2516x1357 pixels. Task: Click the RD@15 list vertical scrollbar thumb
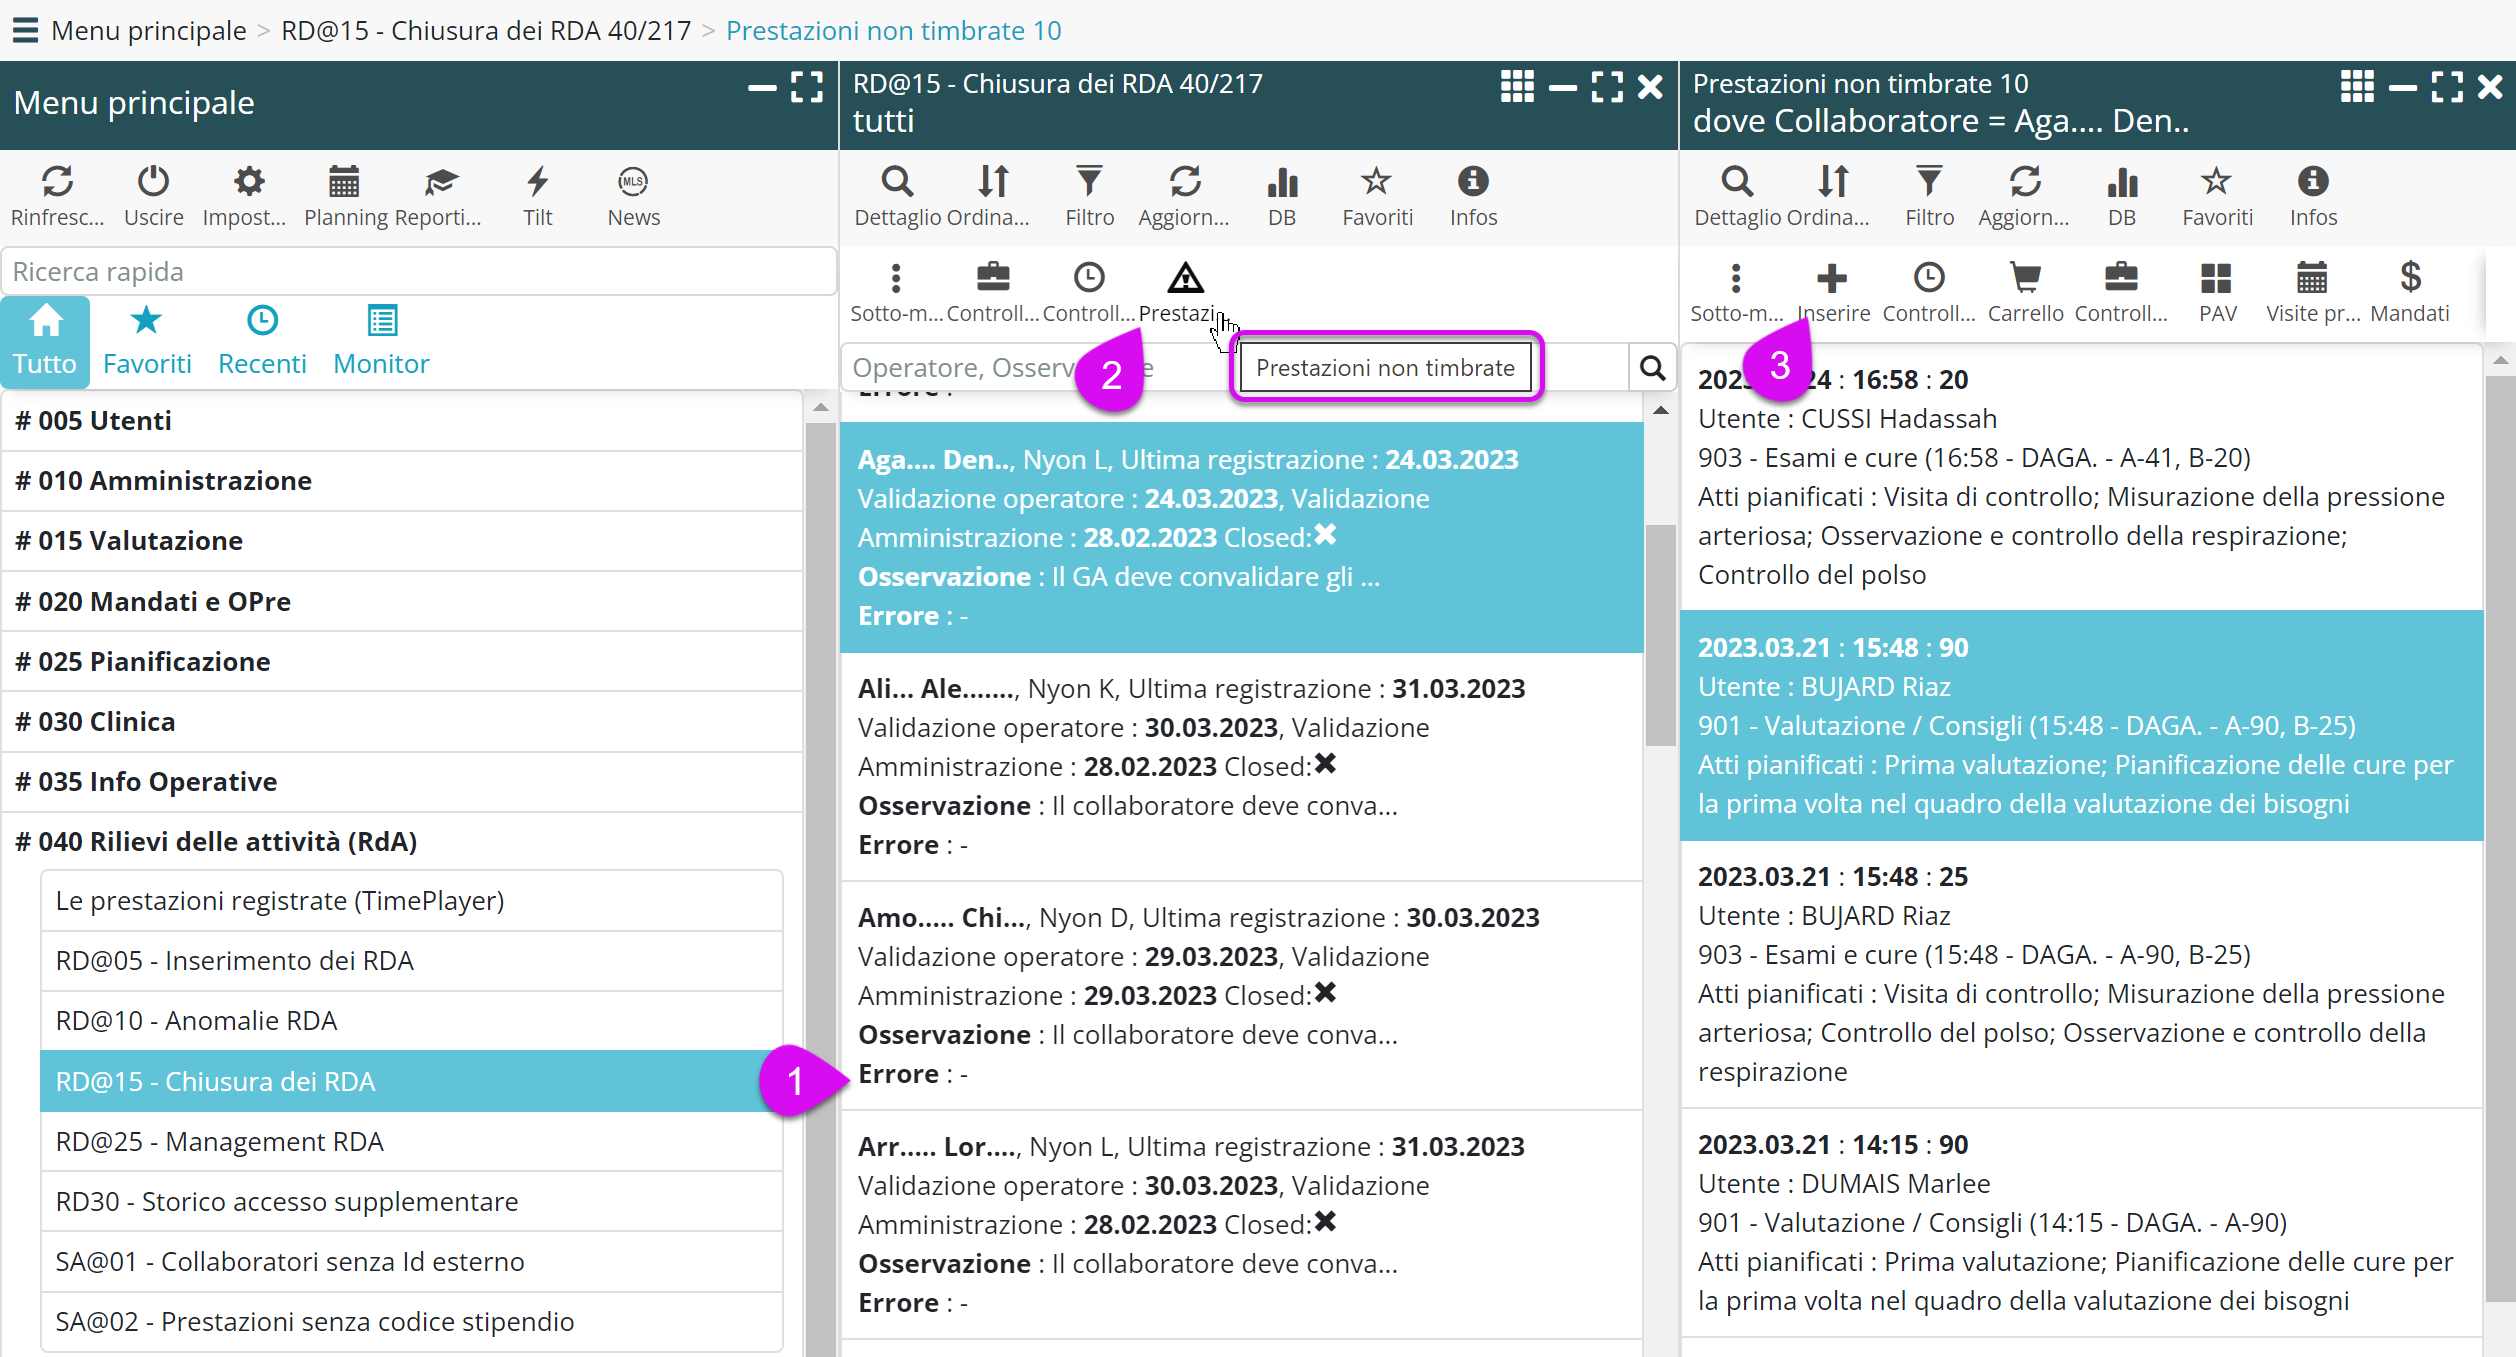(x=1660, y=635)
